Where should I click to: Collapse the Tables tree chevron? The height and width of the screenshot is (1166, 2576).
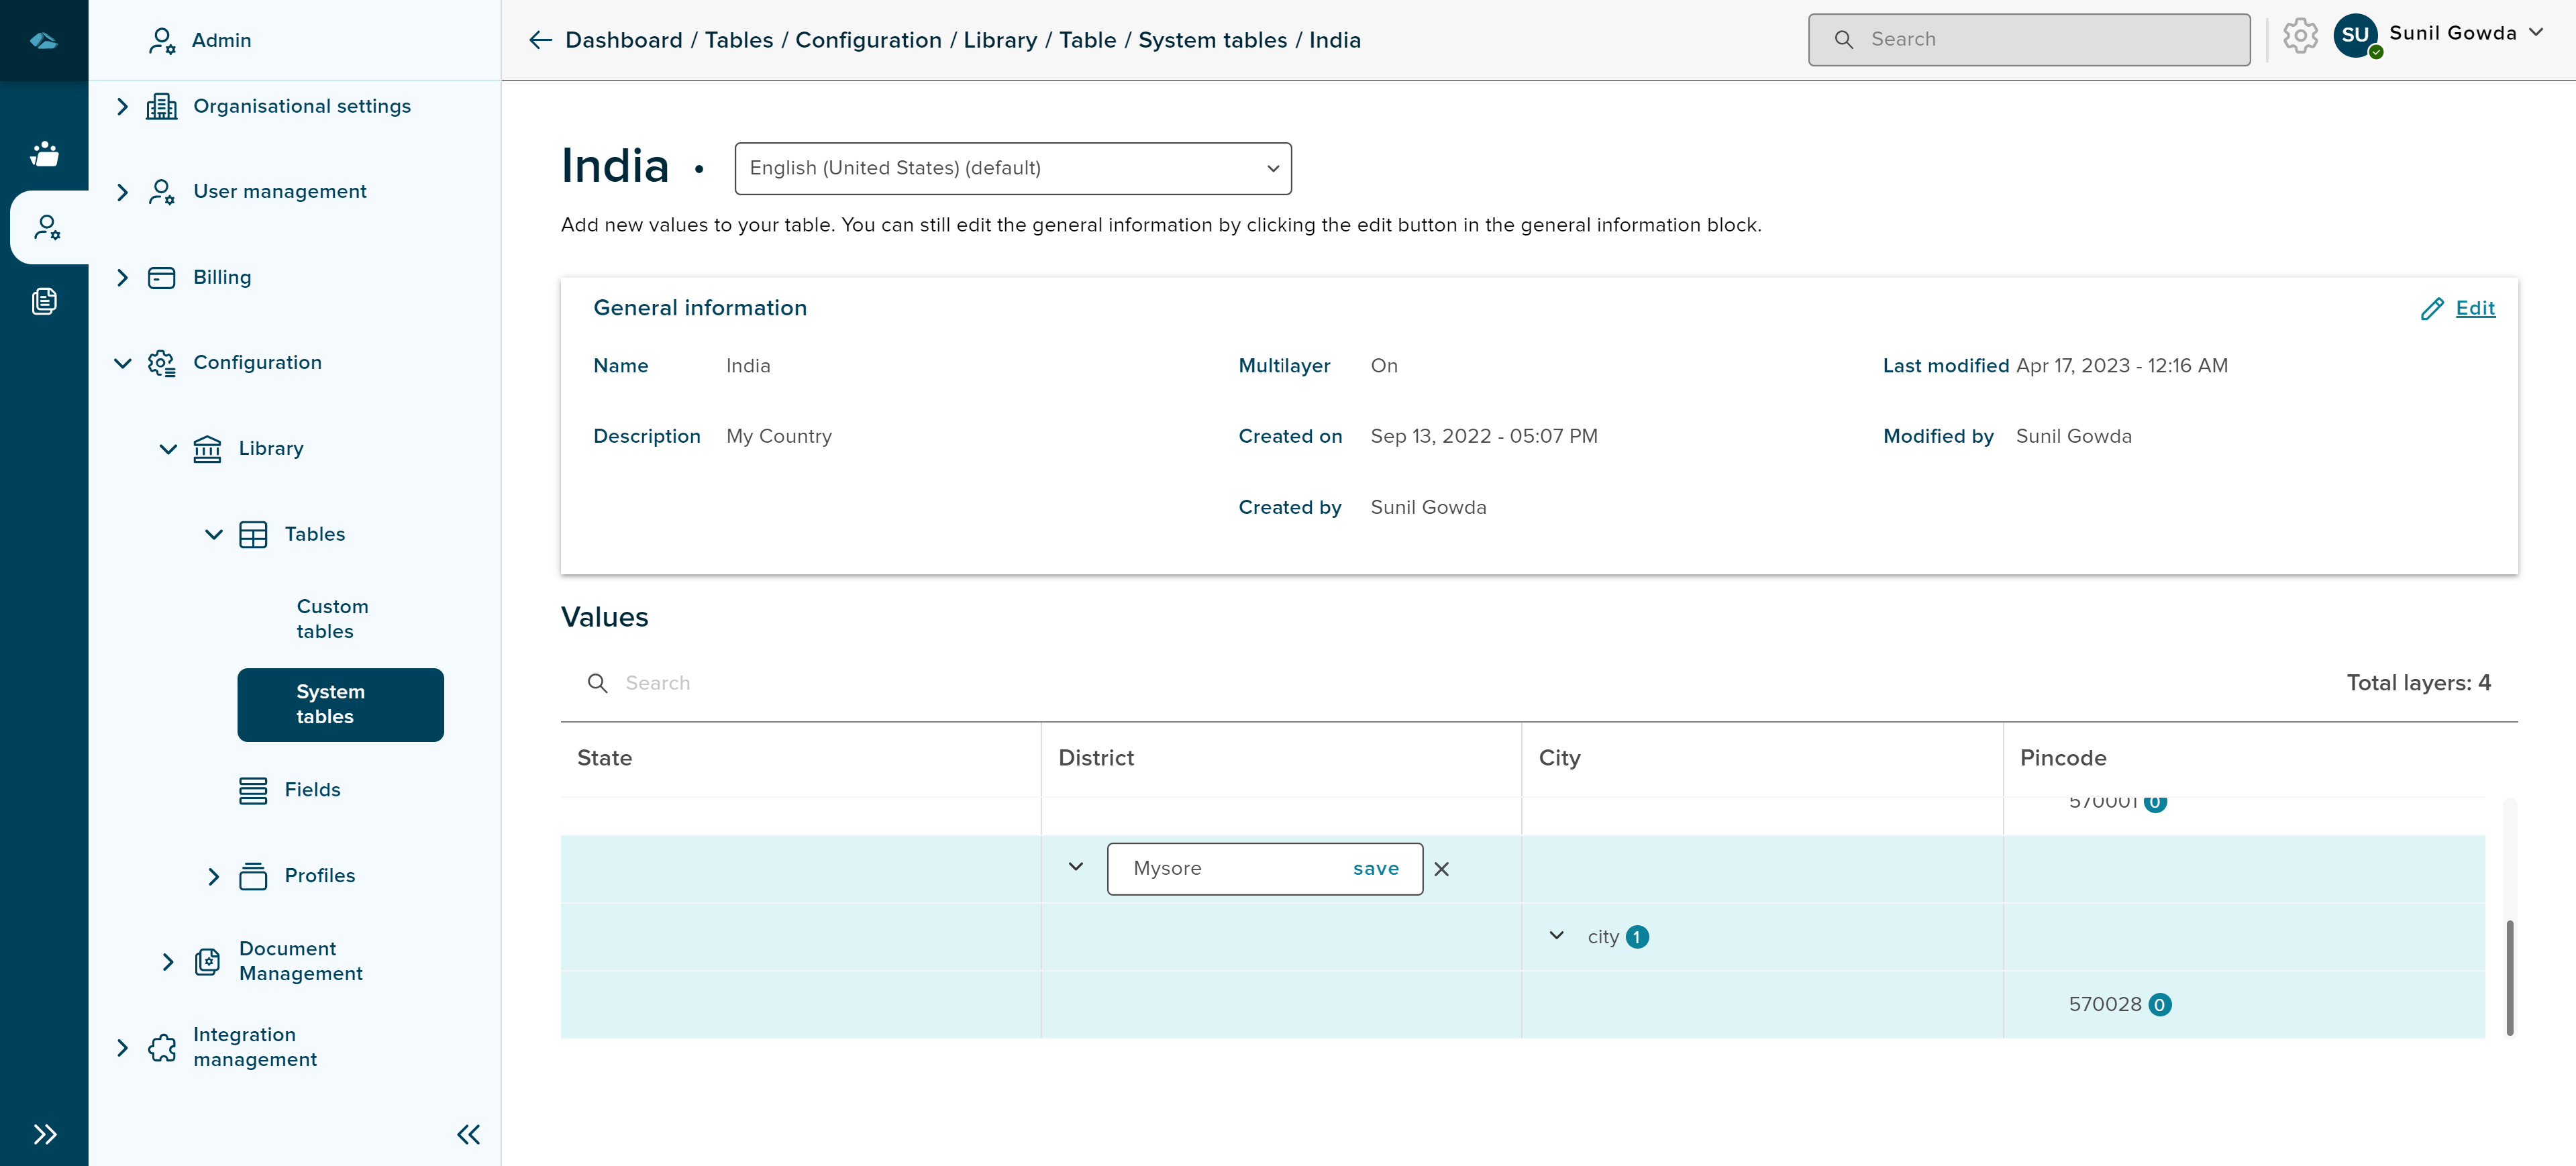point(214,535)
